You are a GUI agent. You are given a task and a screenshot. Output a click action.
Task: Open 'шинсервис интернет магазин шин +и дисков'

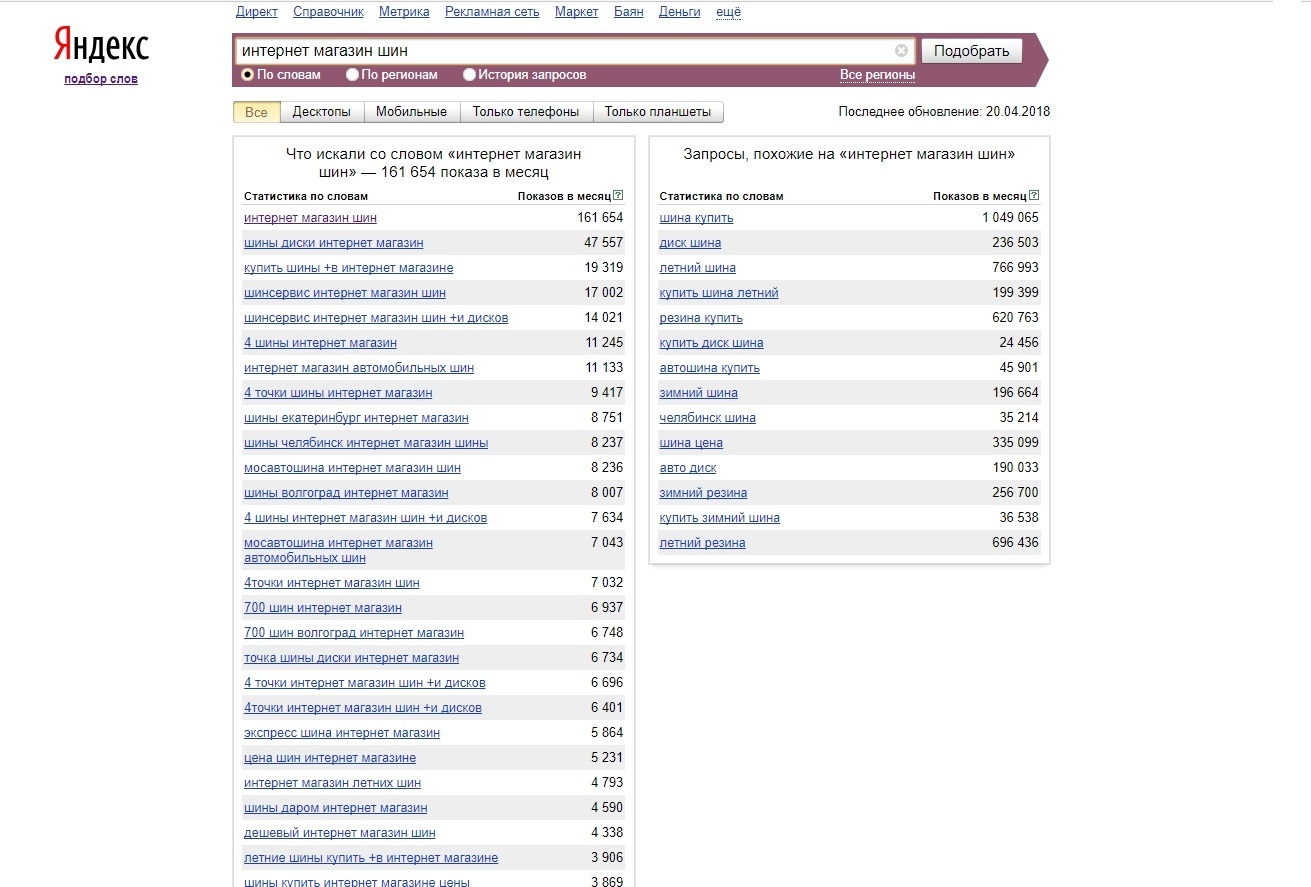click(376, 318)
